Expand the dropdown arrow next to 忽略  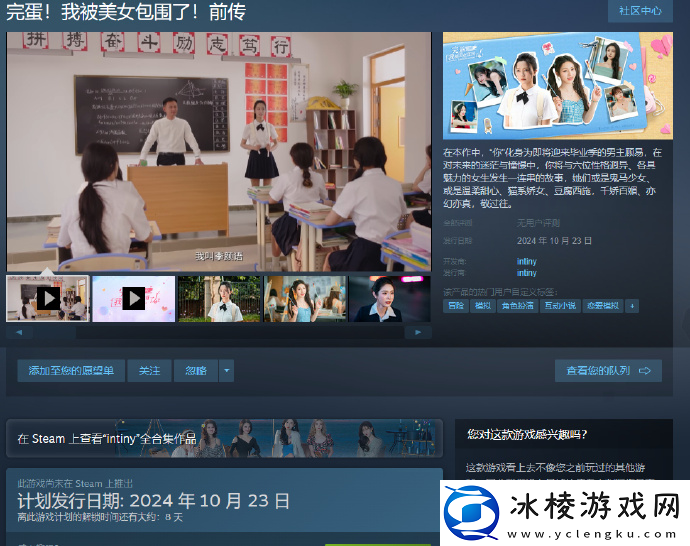coord(227,370)
